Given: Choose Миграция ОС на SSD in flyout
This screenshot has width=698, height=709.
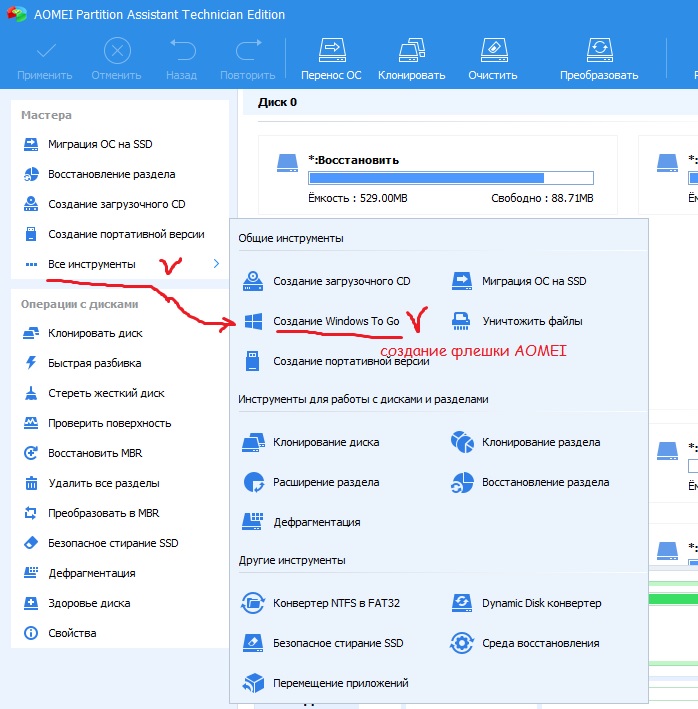Looking at the screenshot, I should tap(534, 281).
